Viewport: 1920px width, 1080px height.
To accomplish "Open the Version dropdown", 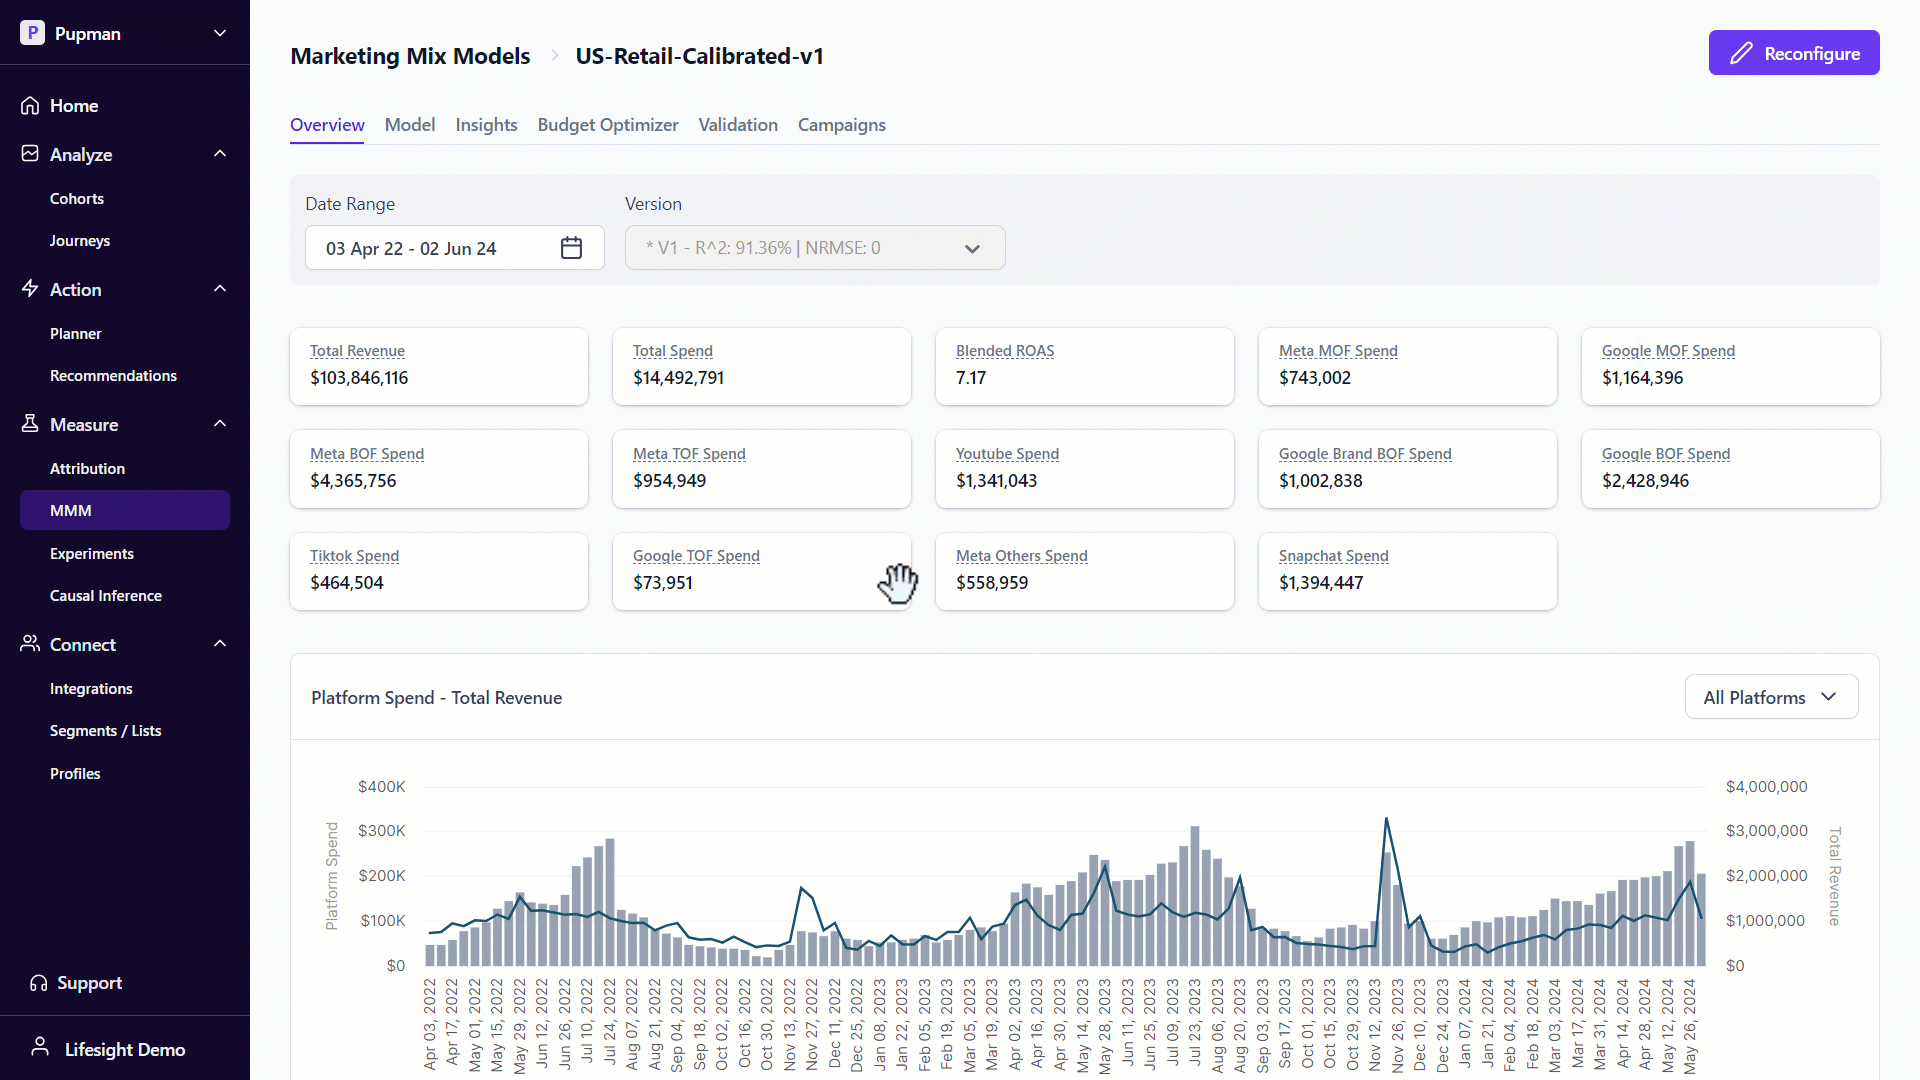I will coord(815,248).
